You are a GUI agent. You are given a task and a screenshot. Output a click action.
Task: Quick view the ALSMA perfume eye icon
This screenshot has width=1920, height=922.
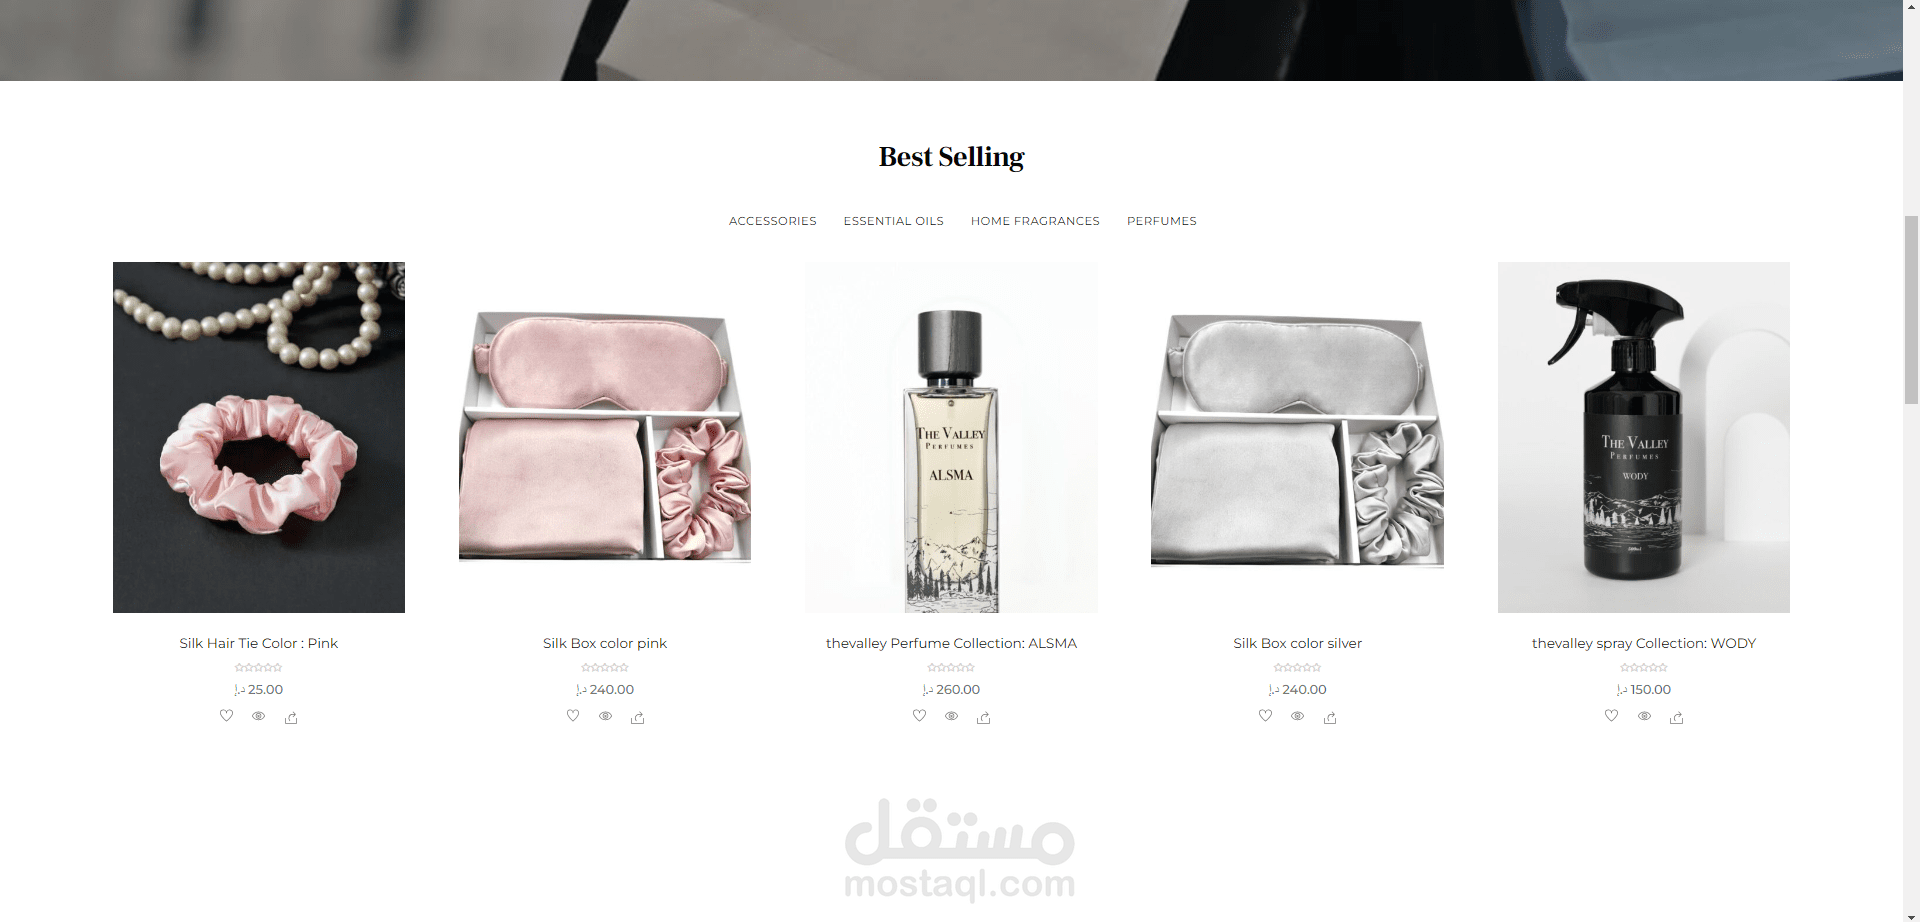point(952,716)
